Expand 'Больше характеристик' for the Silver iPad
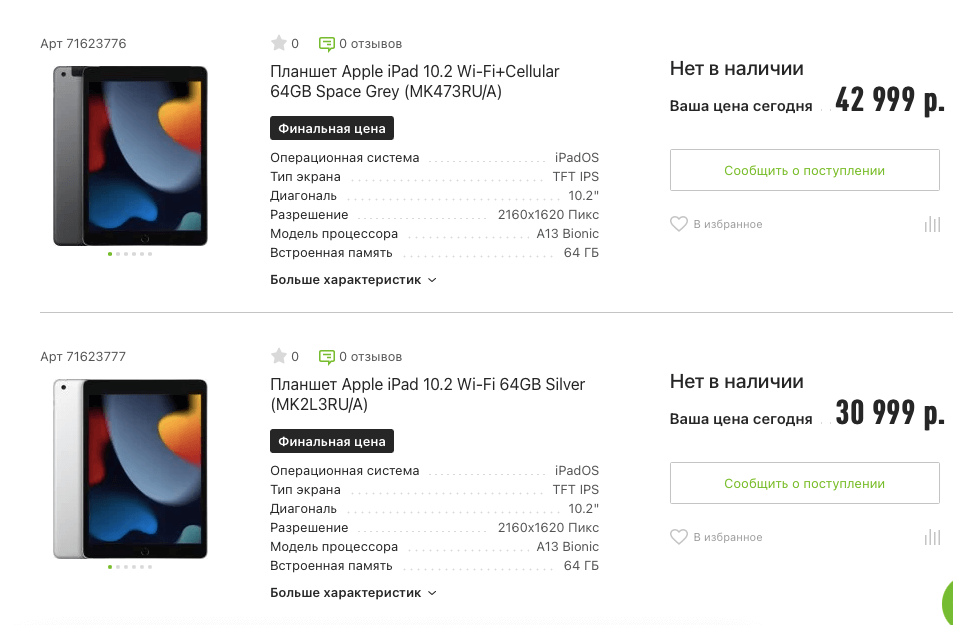 click(347, 592)
